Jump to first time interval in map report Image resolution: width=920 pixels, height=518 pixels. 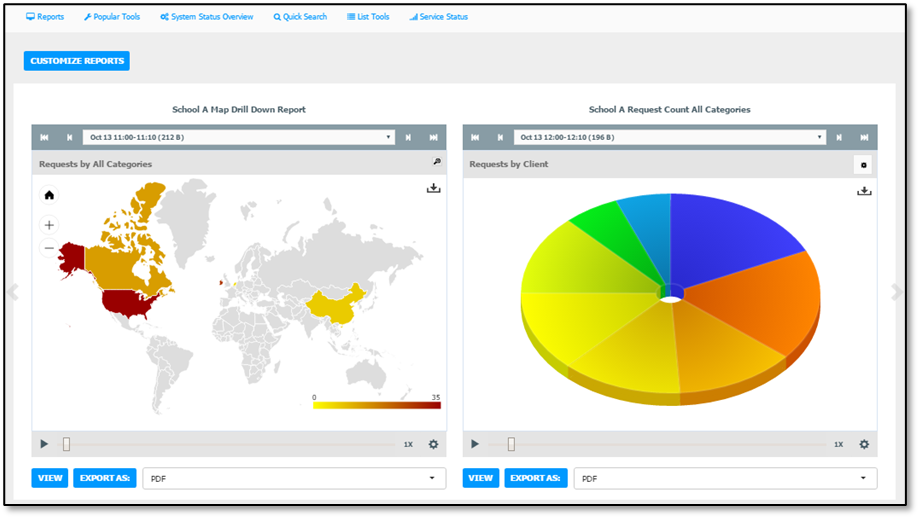[x=44, y=137]
